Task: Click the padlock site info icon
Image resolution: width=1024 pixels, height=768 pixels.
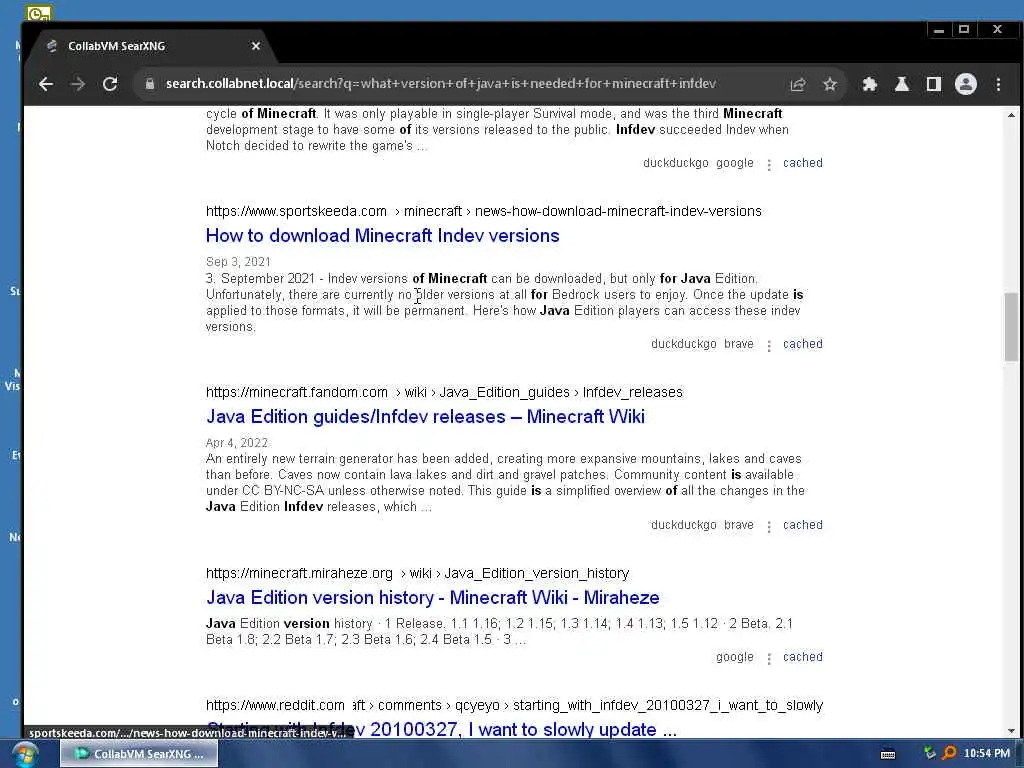Action: pos(150,84)
